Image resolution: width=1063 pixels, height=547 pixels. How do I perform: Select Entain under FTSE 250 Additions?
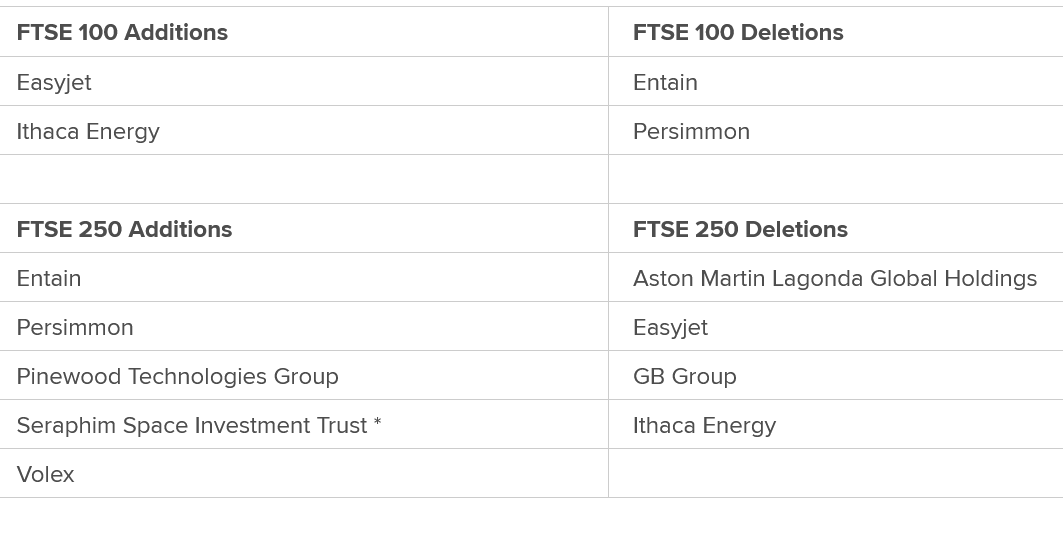point(304,277)
